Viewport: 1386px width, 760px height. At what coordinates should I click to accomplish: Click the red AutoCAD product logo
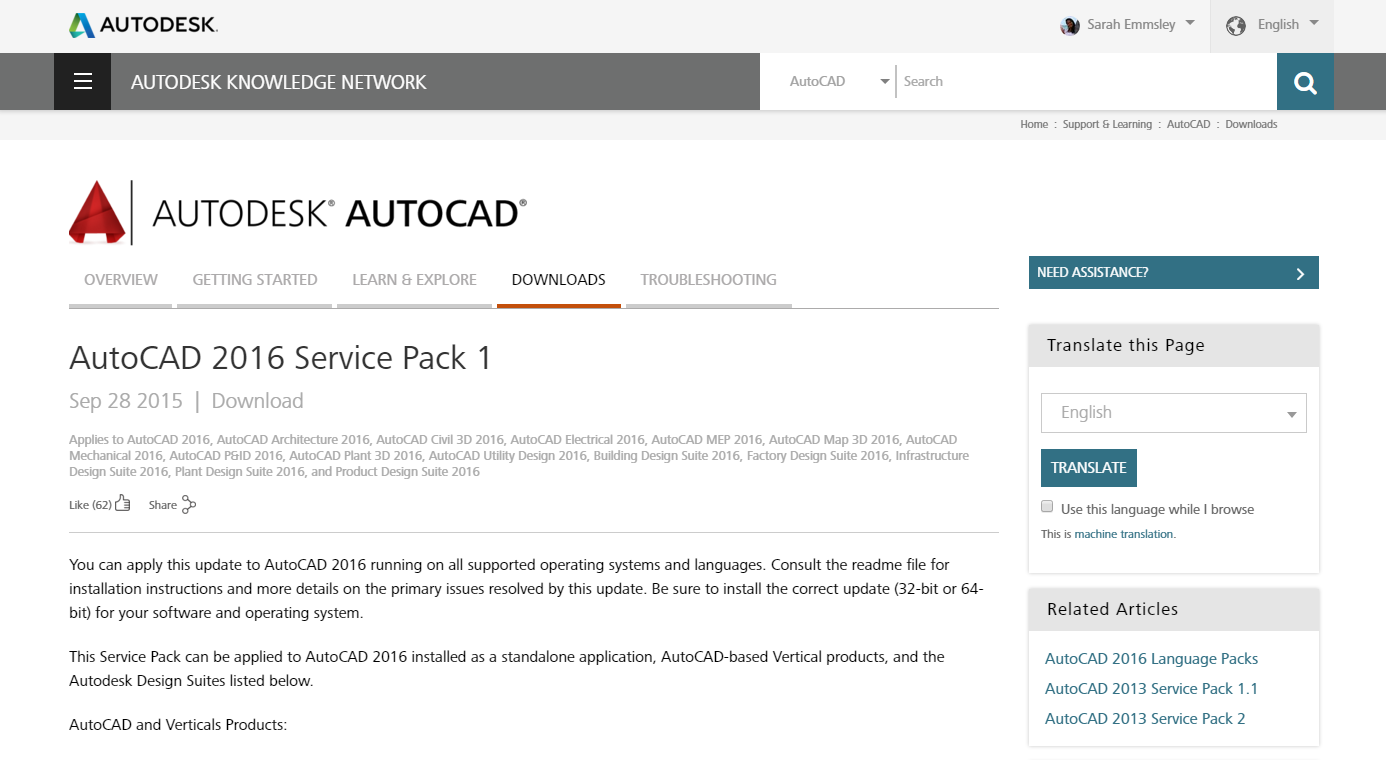click(x=97, y=212)
